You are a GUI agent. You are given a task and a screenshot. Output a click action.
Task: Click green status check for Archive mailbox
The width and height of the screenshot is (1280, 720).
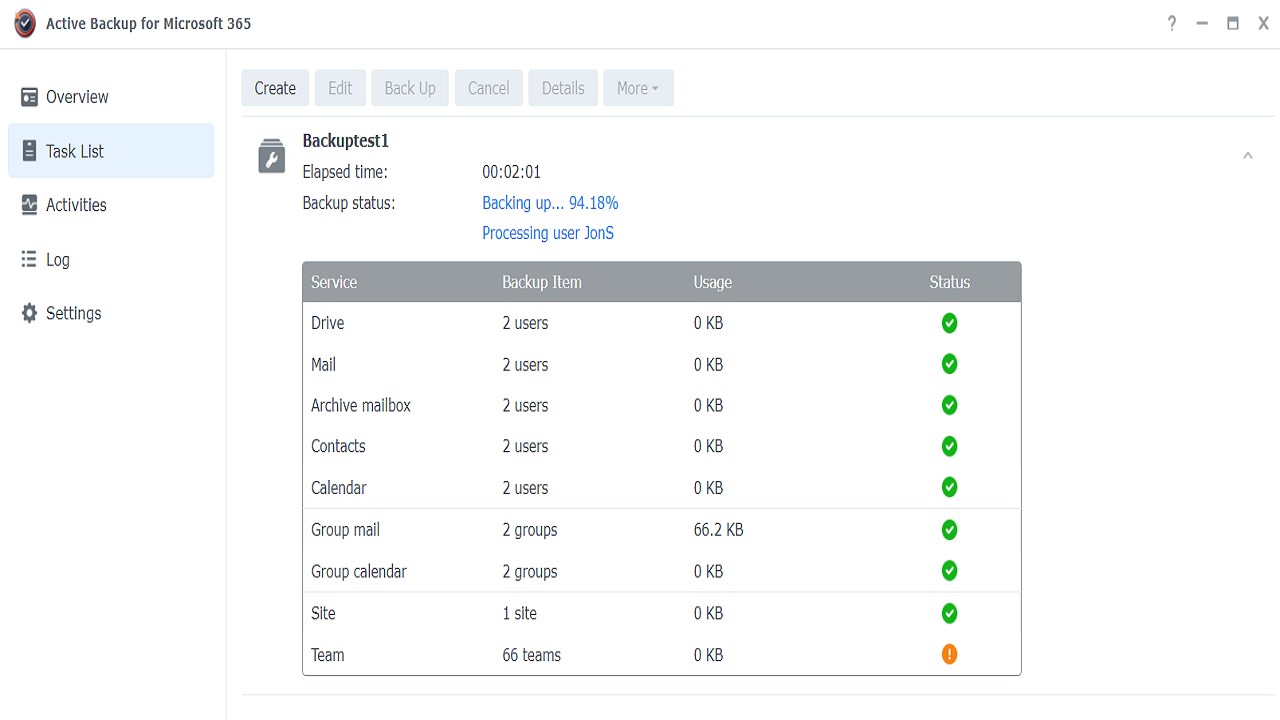tap(949, 405)
